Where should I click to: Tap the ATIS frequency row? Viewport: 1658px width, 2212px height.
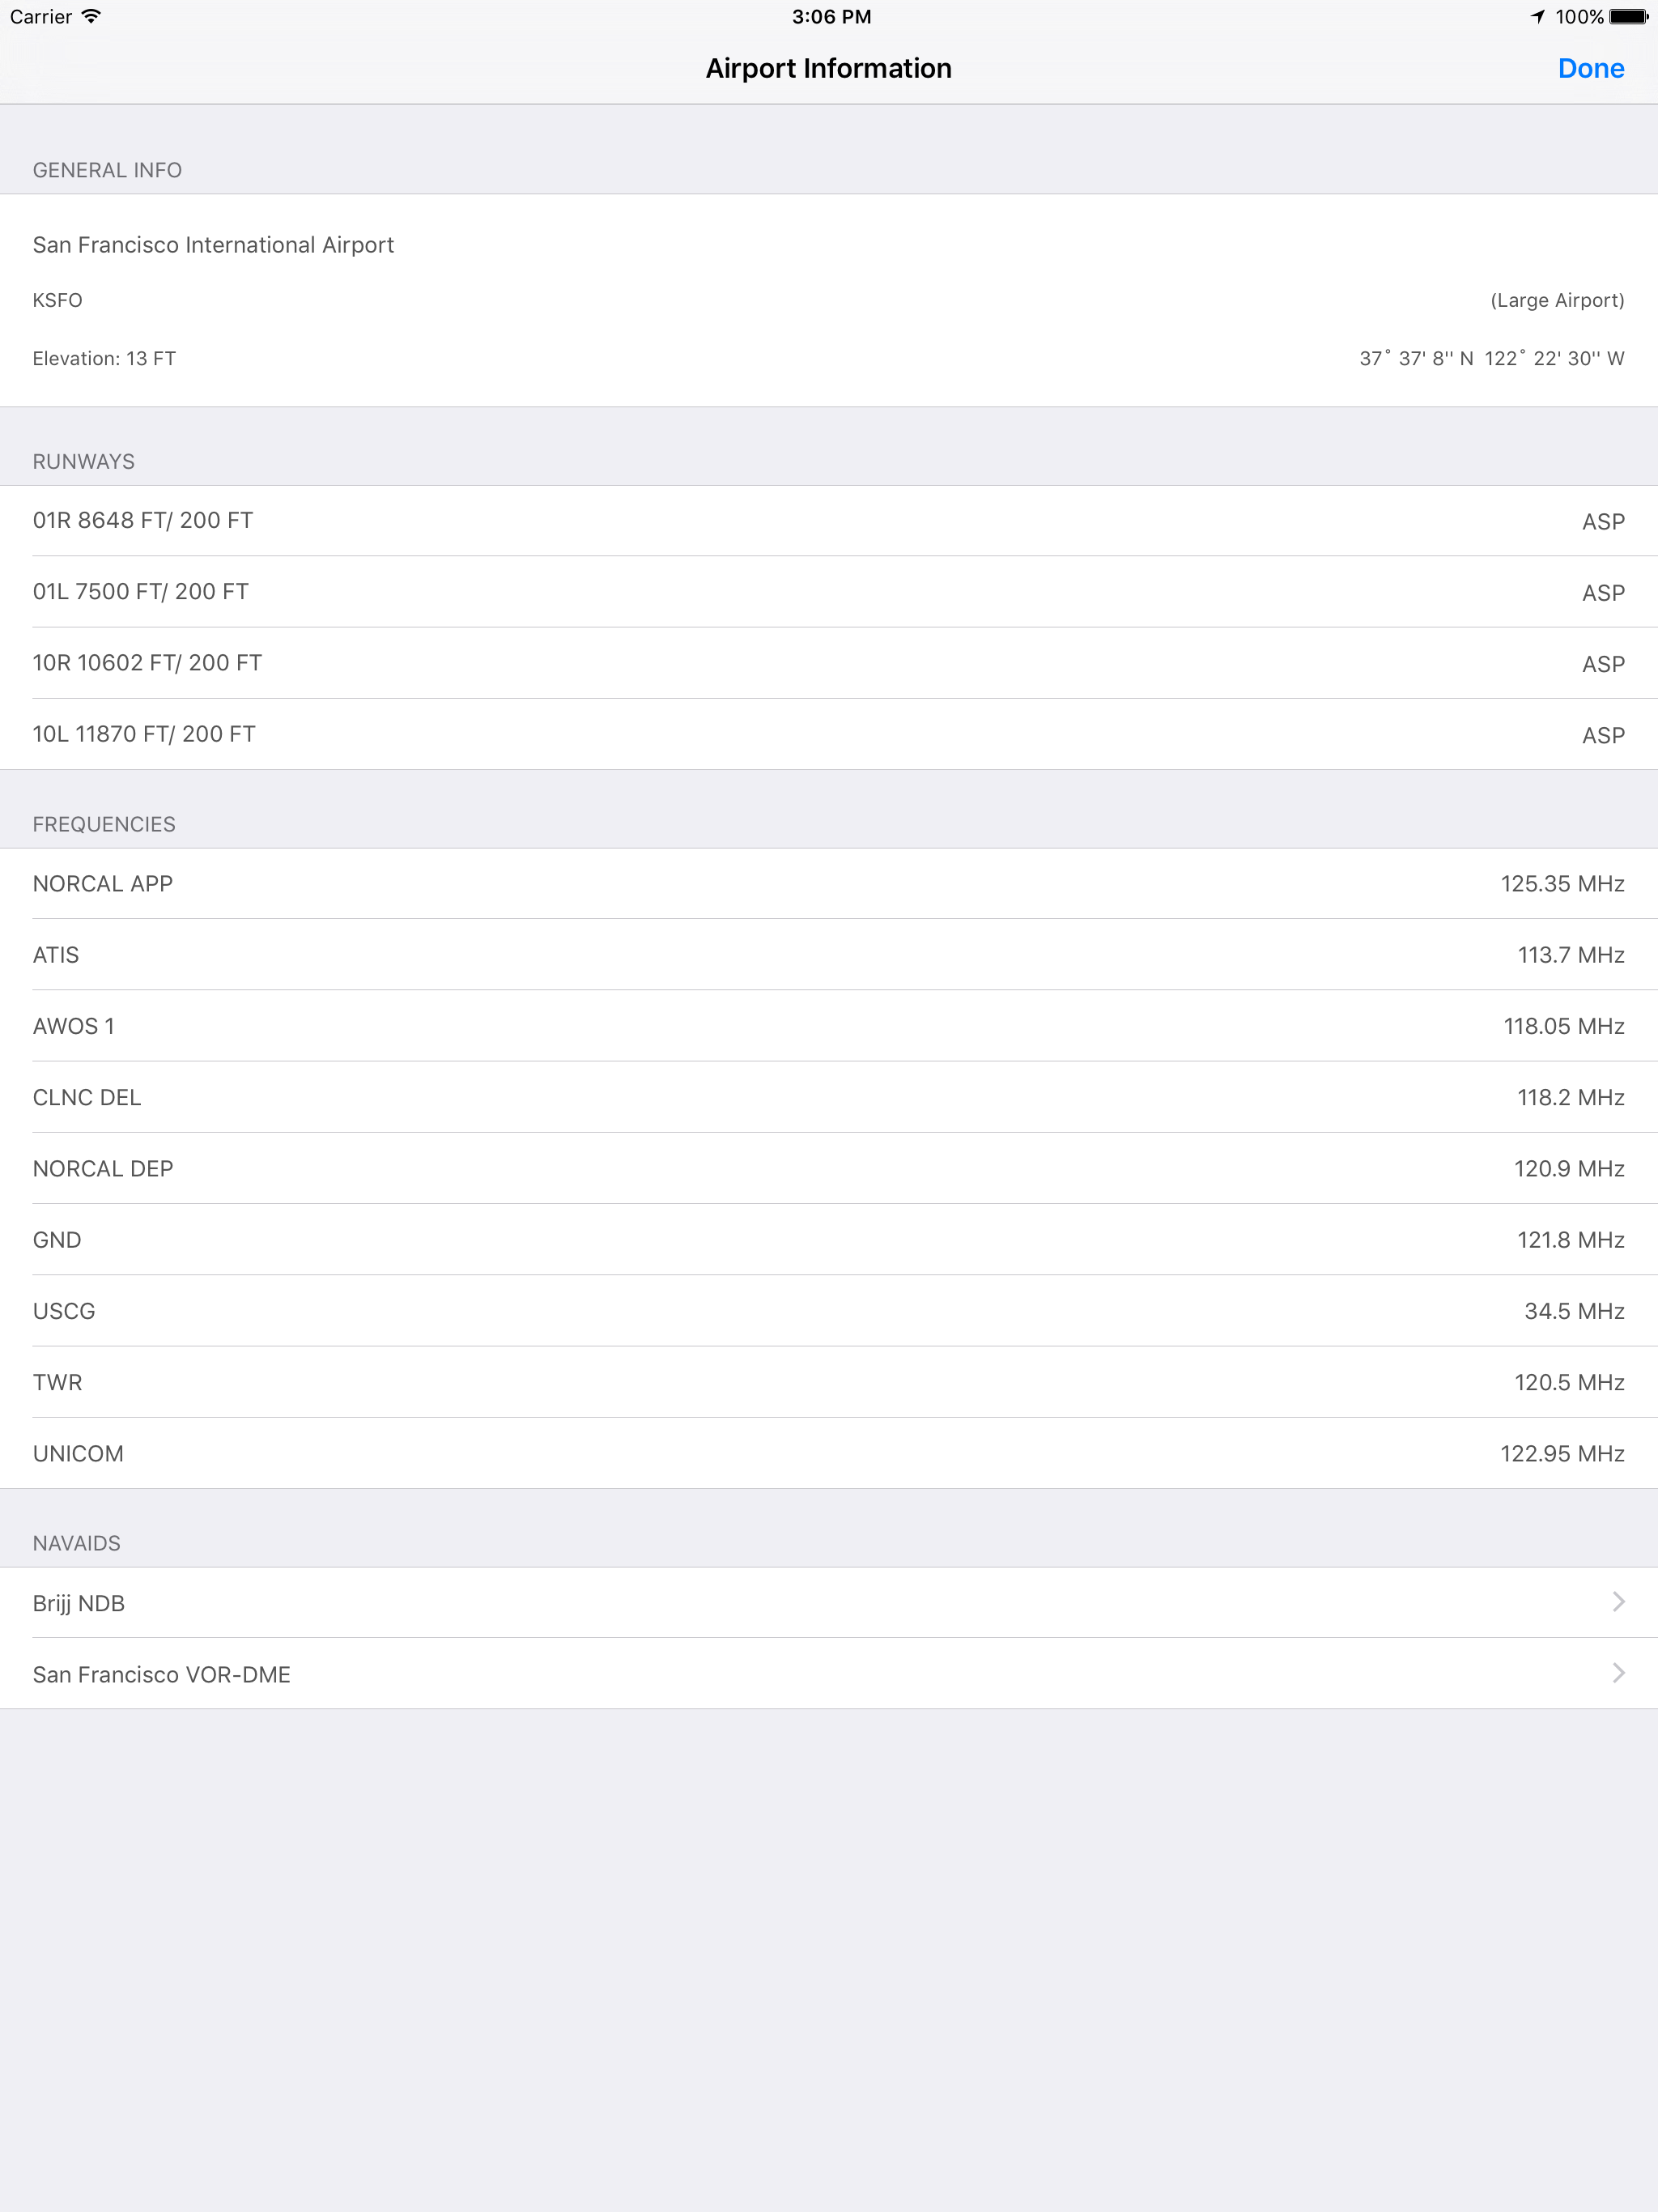[x=828, y=955]
